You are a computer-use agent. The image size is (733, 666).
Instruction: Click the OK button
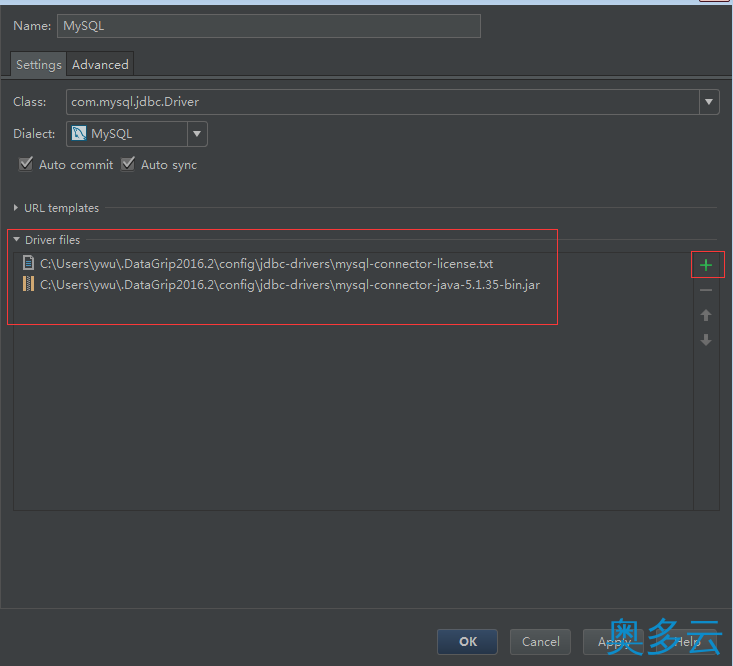(x=467, y=641)
